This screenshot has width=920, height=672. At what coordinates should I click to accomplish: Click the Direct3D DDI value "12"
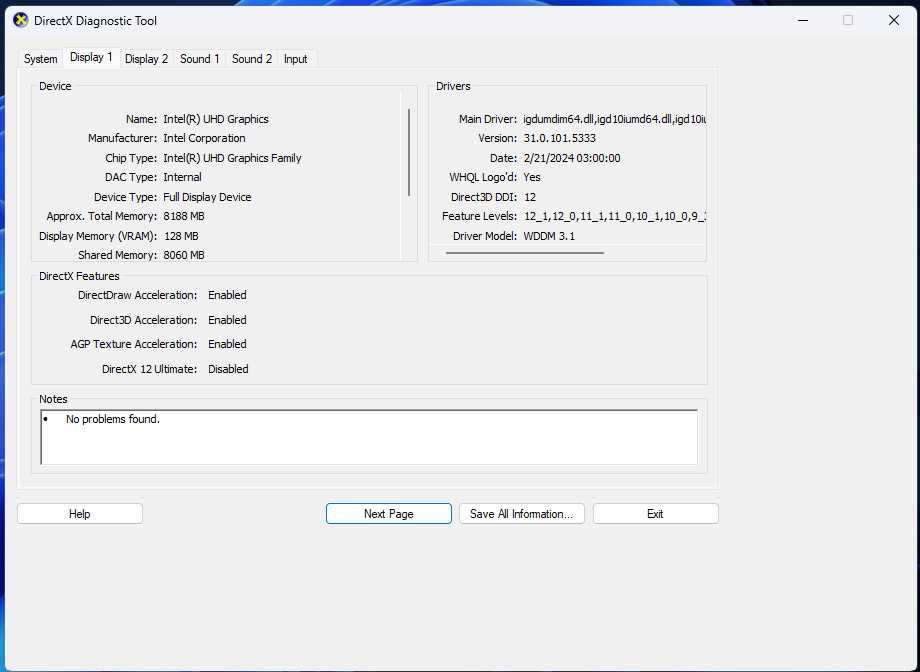coord(530,197)
